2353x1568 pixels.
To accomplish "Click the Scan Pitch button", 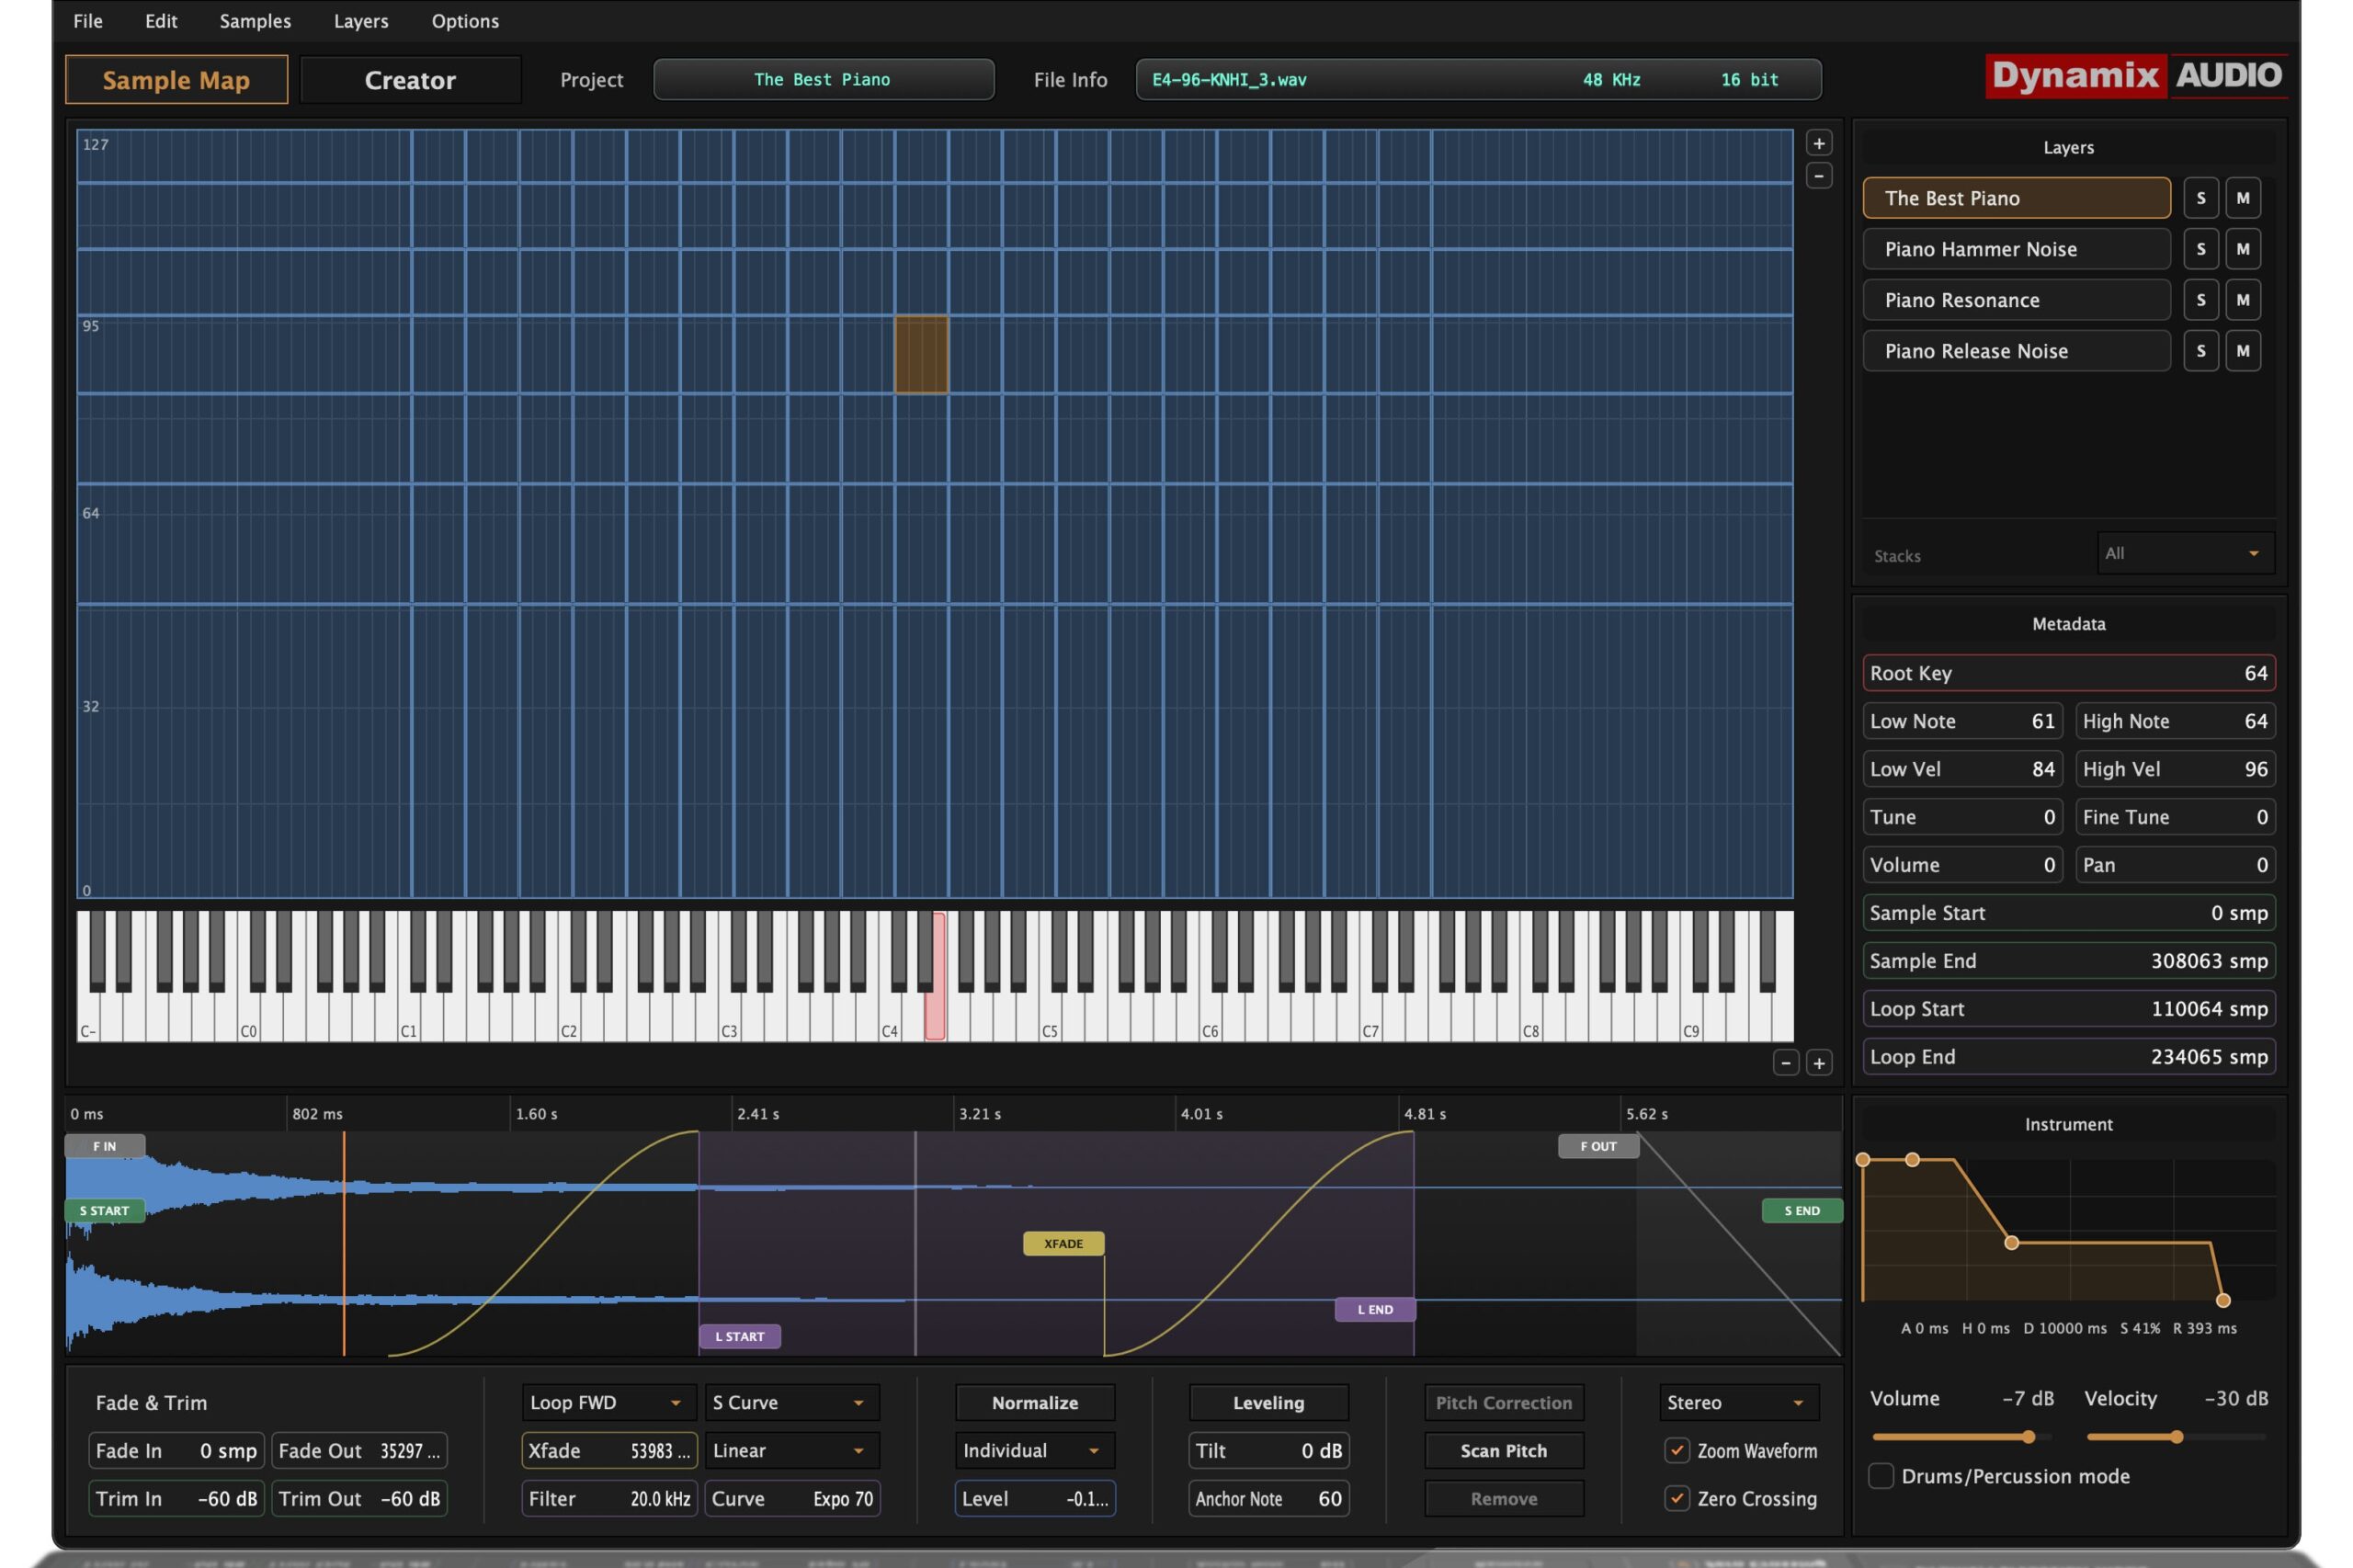I will coord(1503,1450).
